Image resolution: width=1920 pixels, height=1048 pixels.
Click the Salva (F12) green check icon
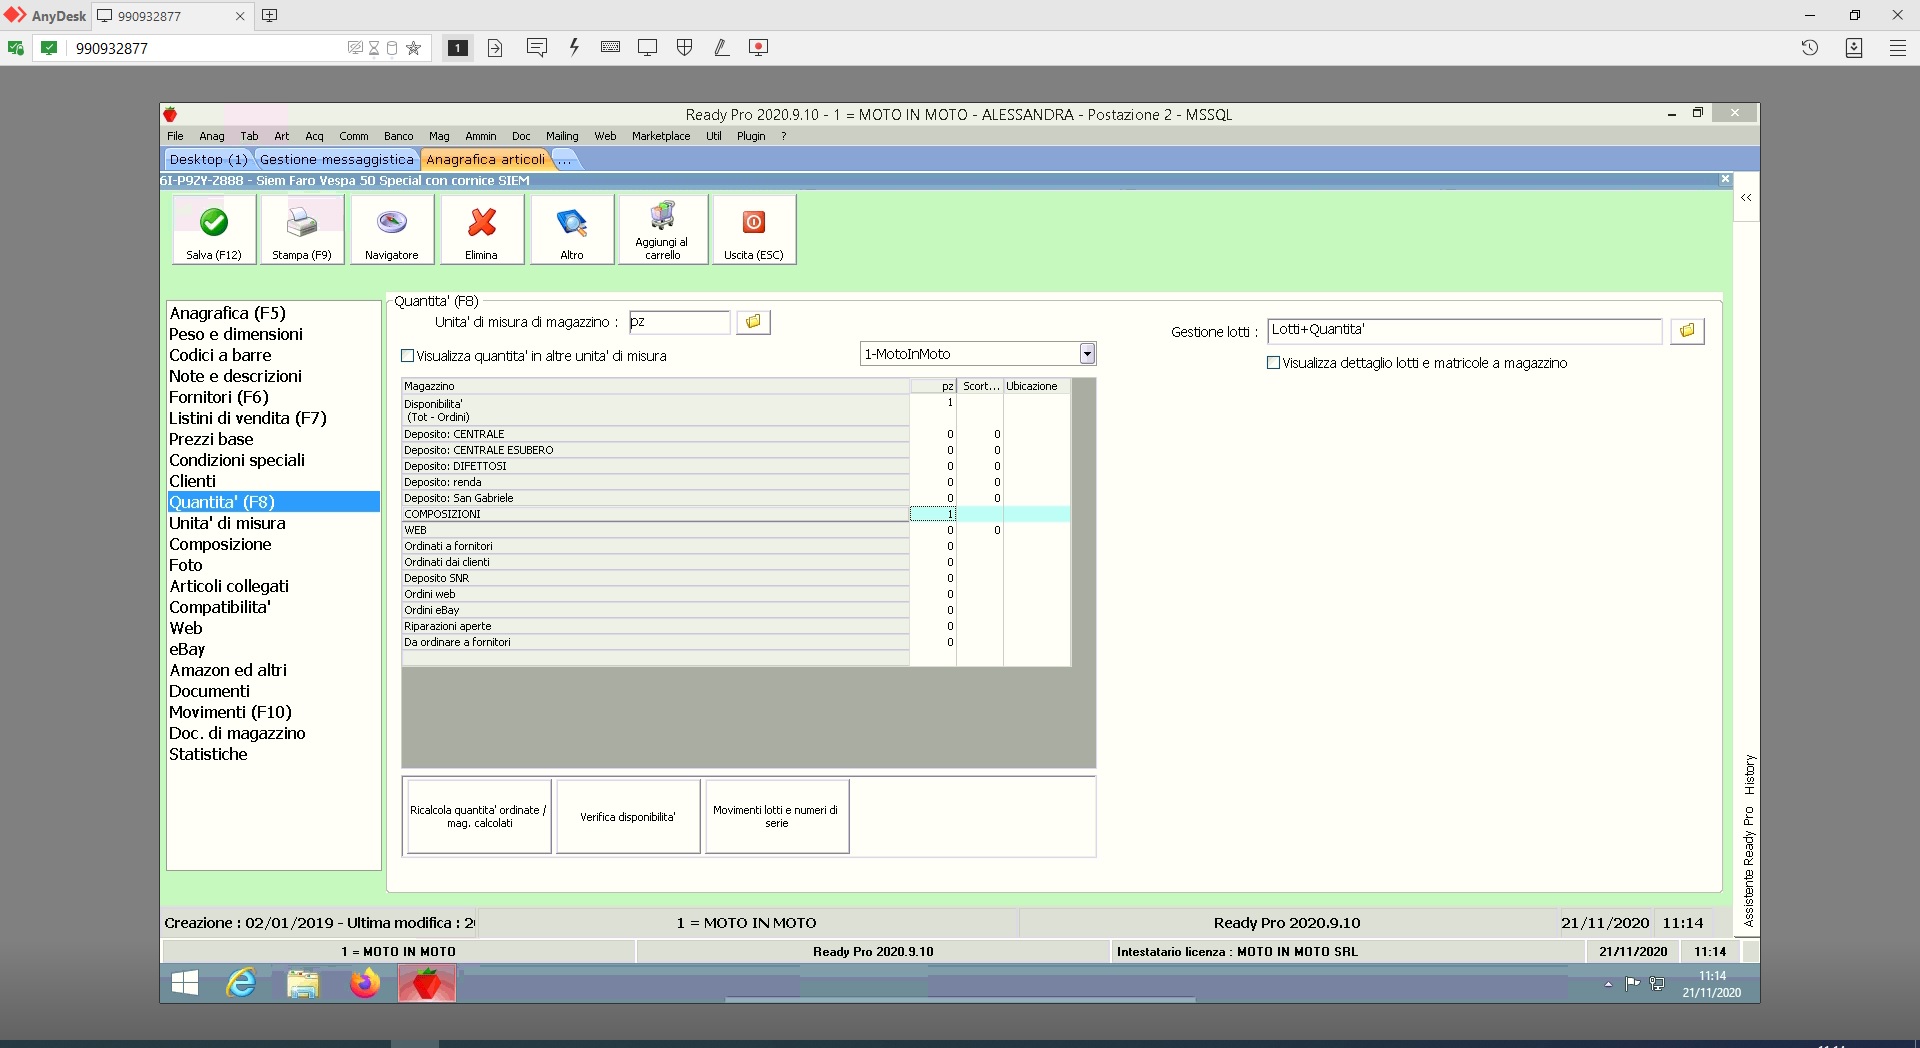point(214,229)
